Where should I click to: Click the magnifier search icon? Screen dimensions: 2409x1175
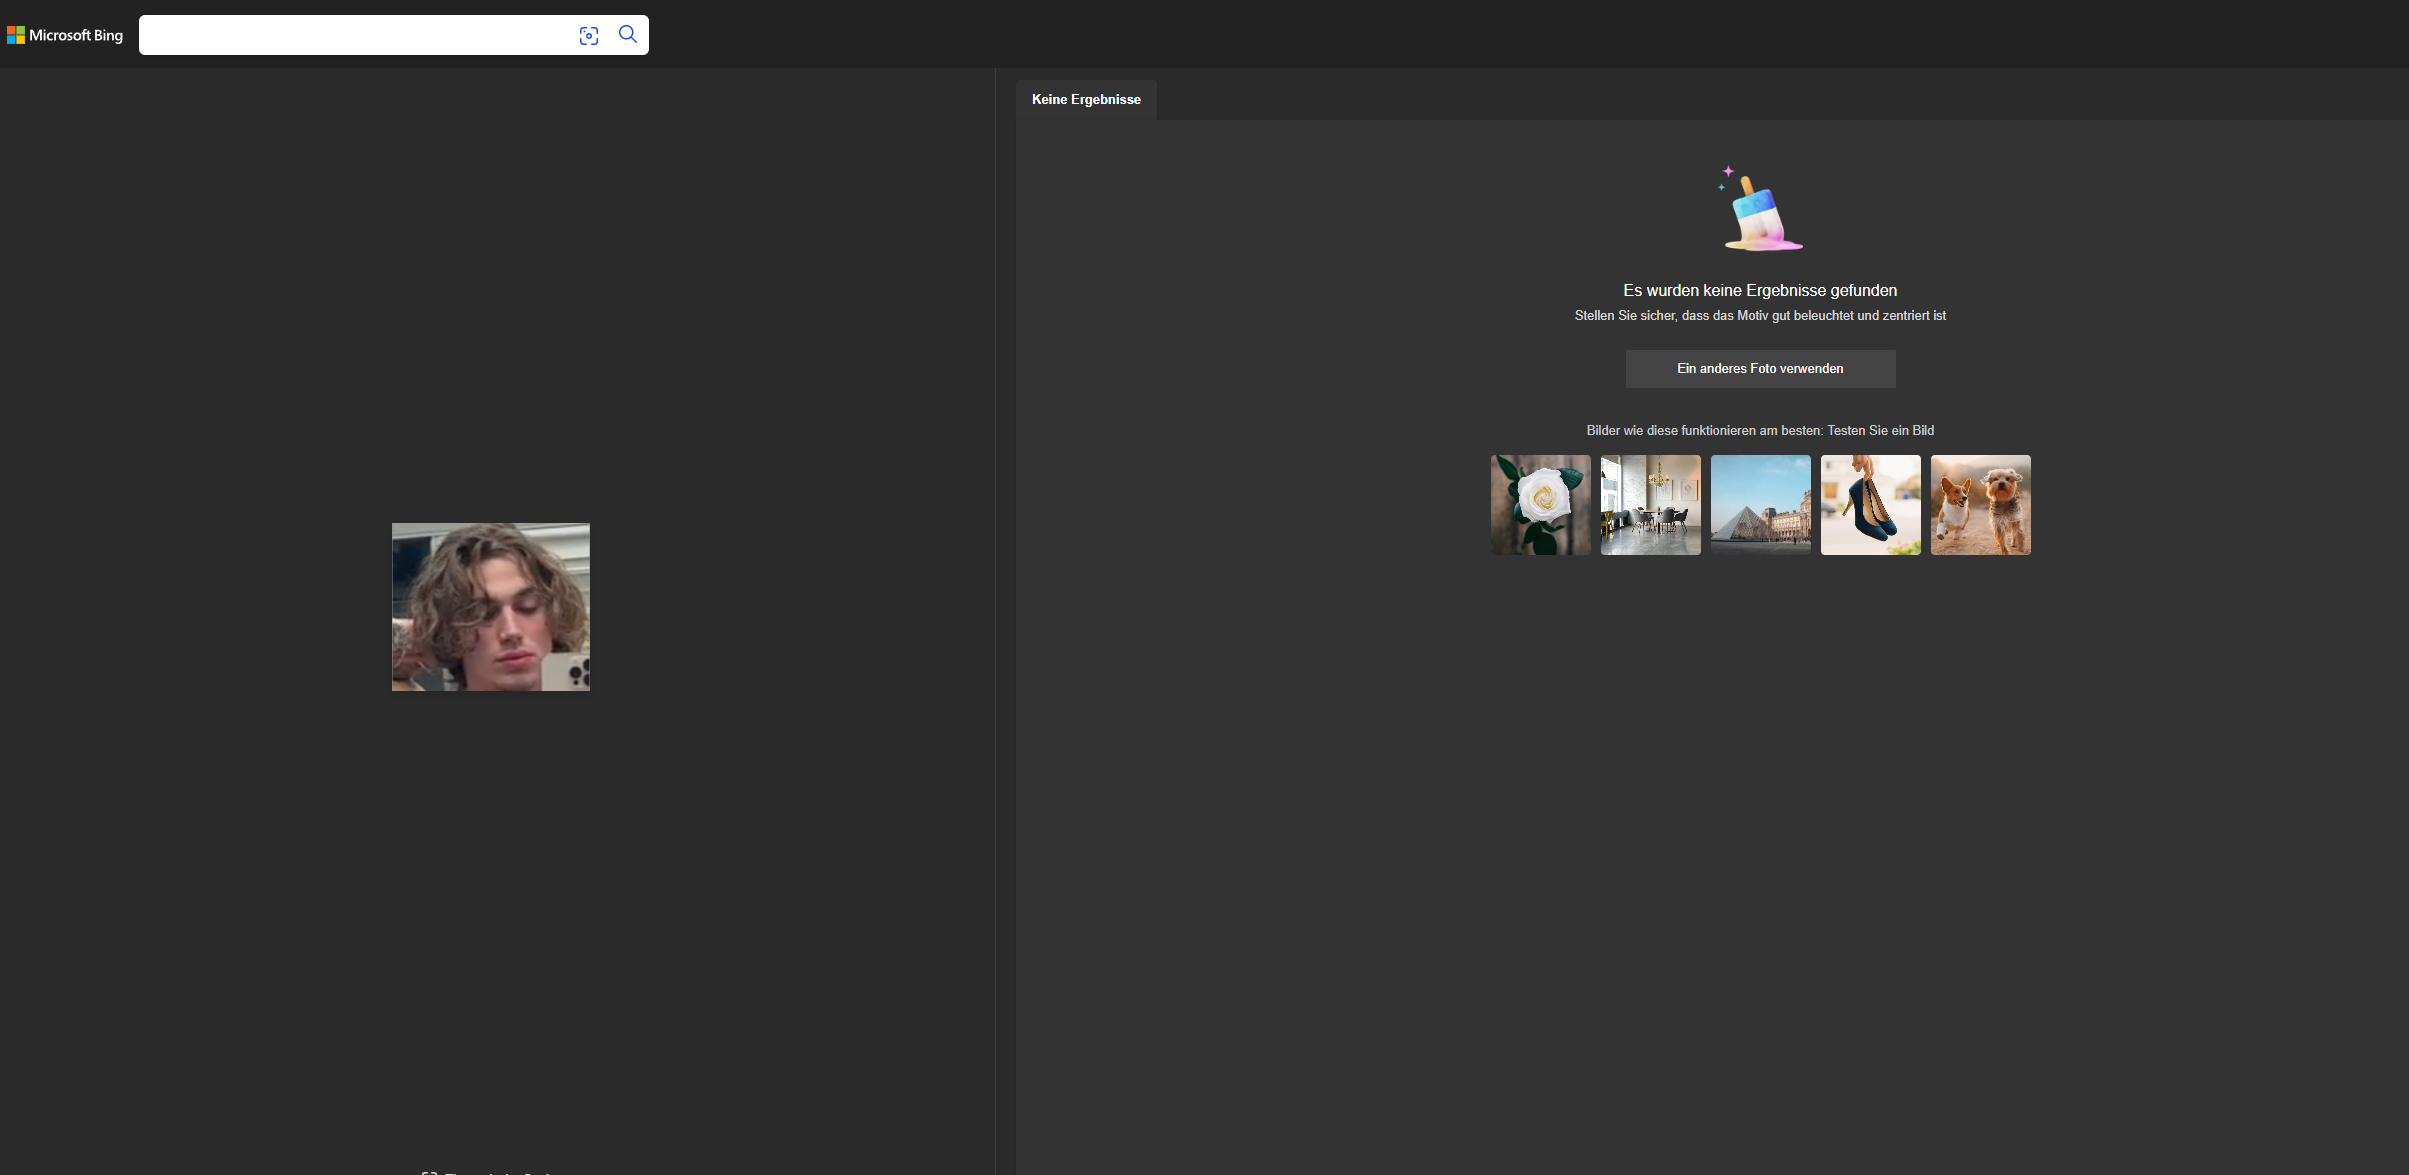628,35
